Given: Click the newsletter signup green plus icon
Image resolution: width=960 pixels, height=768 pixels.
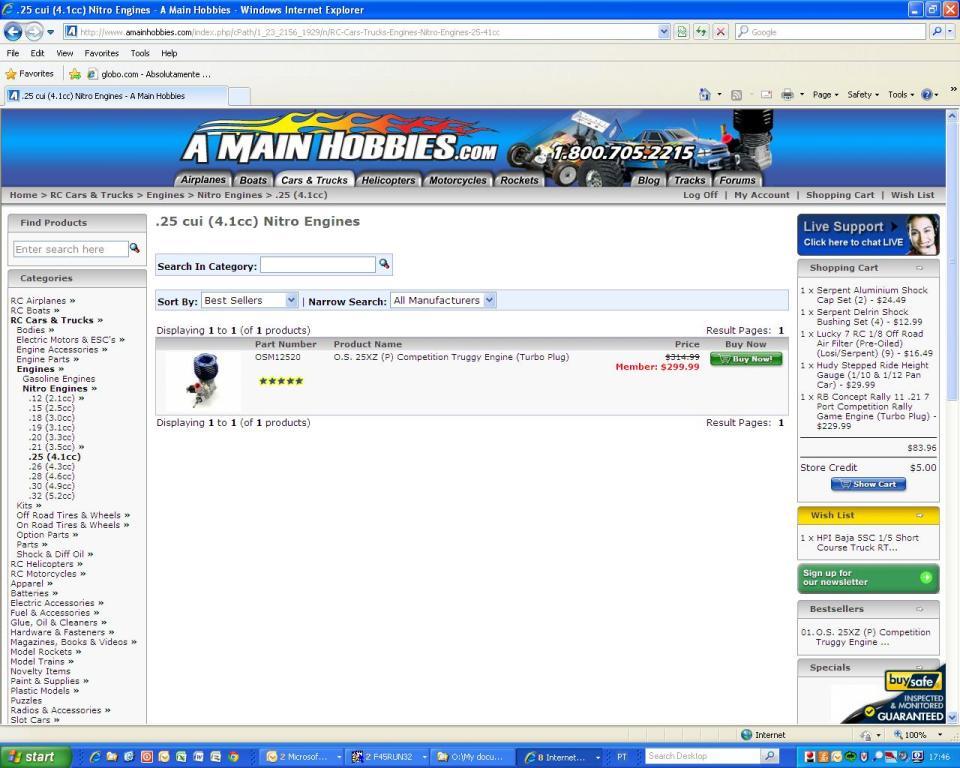Looking at the screenshot, I should coord(926,577).
